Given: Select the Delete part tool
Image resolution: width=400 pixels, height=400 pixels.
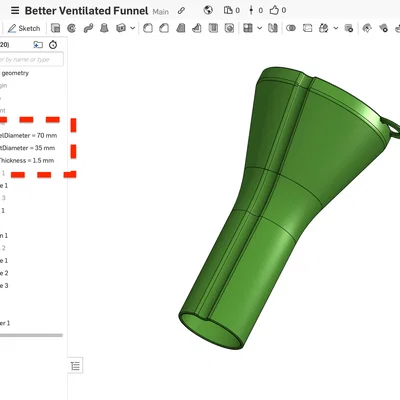Looking at the screenshot, I should pos(349,28).
